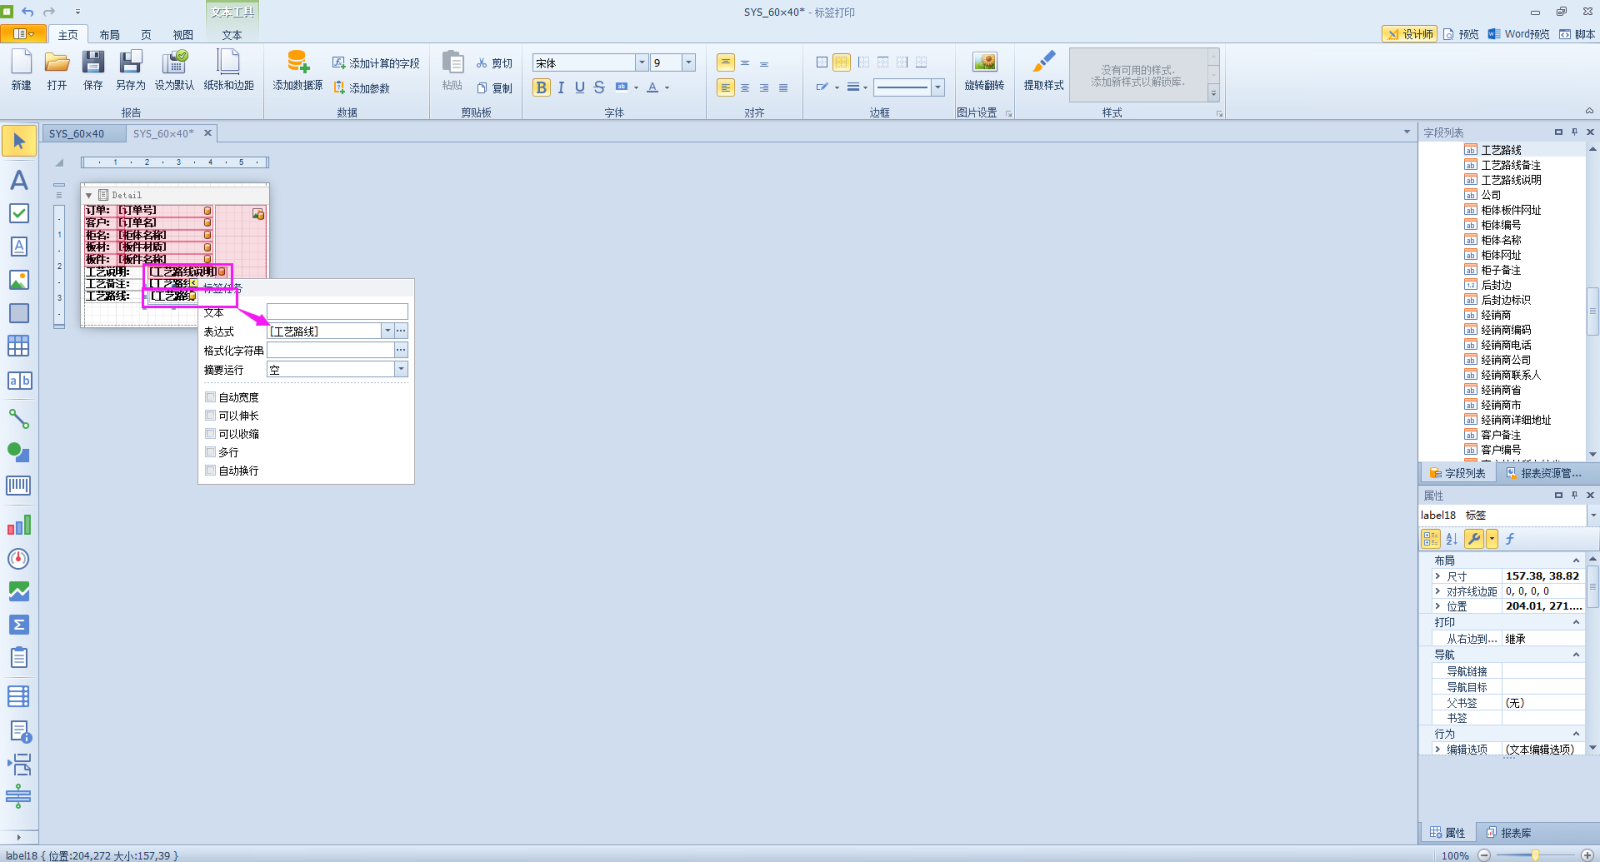Click the 另存为 (Save As) icon
The height and width of the screenshot is (862, 1600).
[x=130, y=70]
